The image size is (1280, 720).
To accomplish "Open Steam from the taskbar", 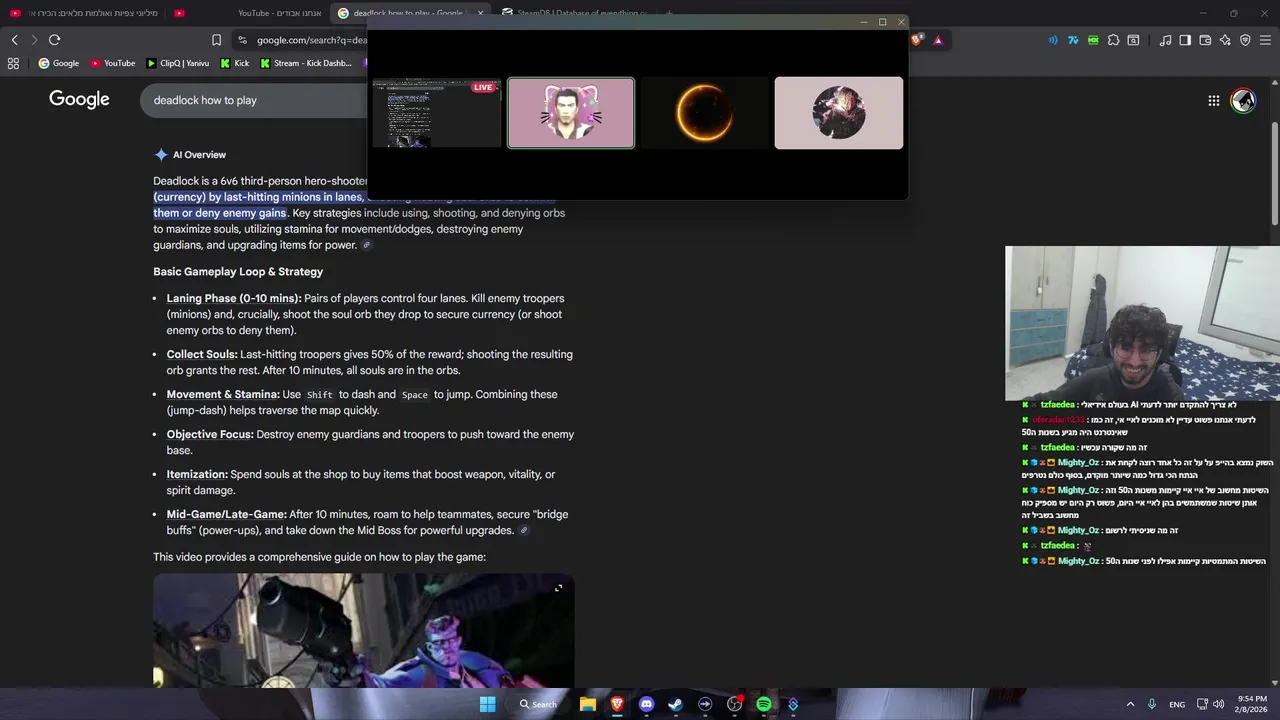I will [x=675, y=704].
